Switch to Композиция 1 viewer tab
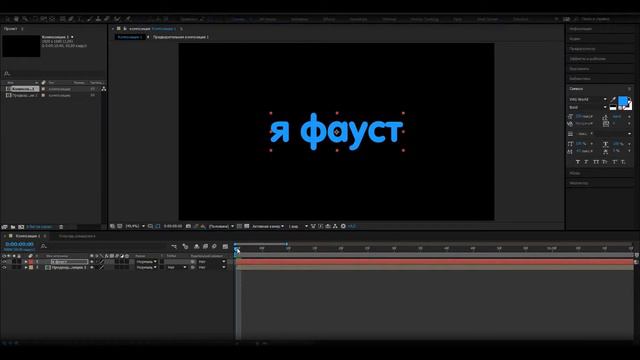 130,37
